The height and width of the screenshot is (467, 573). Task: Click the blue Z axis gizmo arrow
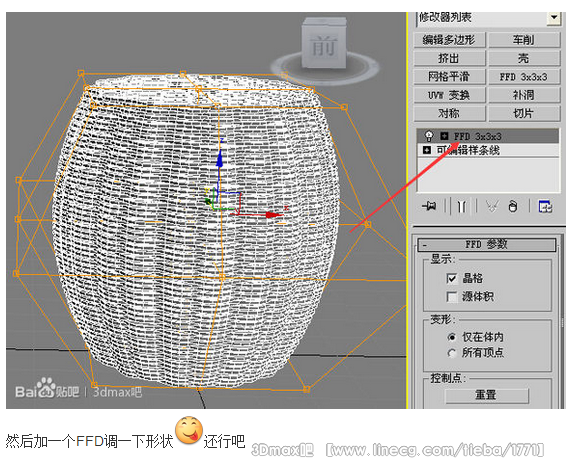219,159
